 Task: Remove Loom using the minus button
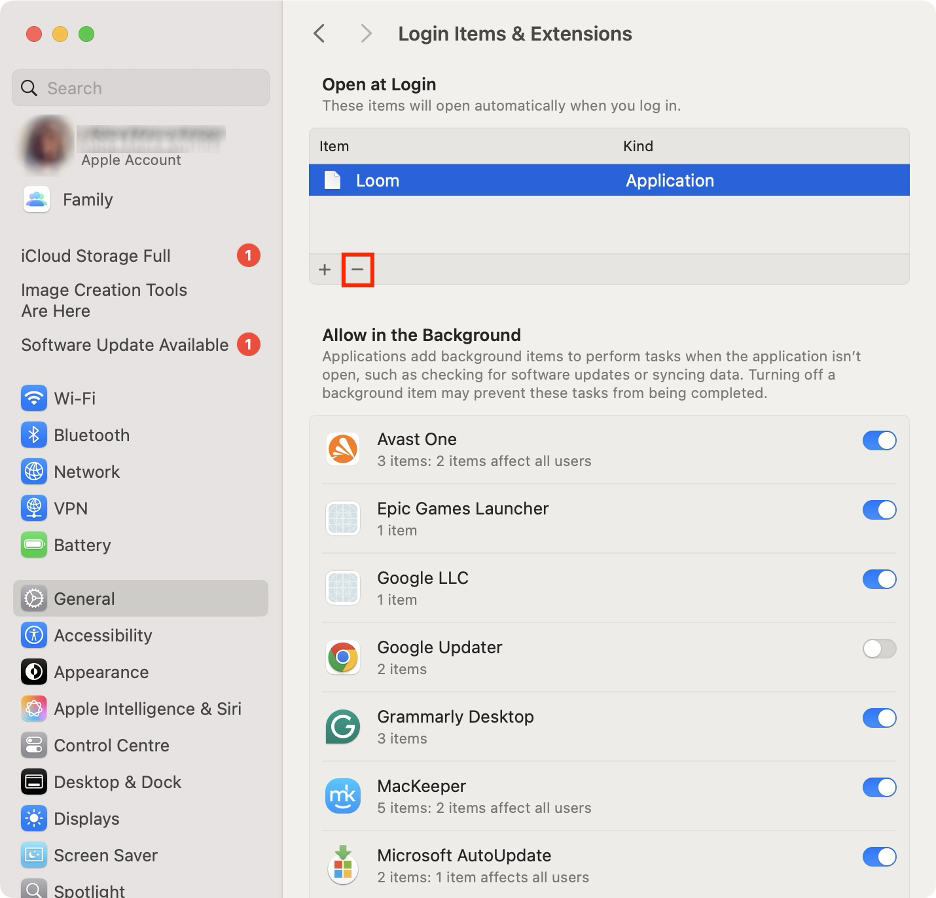[357, 269]
